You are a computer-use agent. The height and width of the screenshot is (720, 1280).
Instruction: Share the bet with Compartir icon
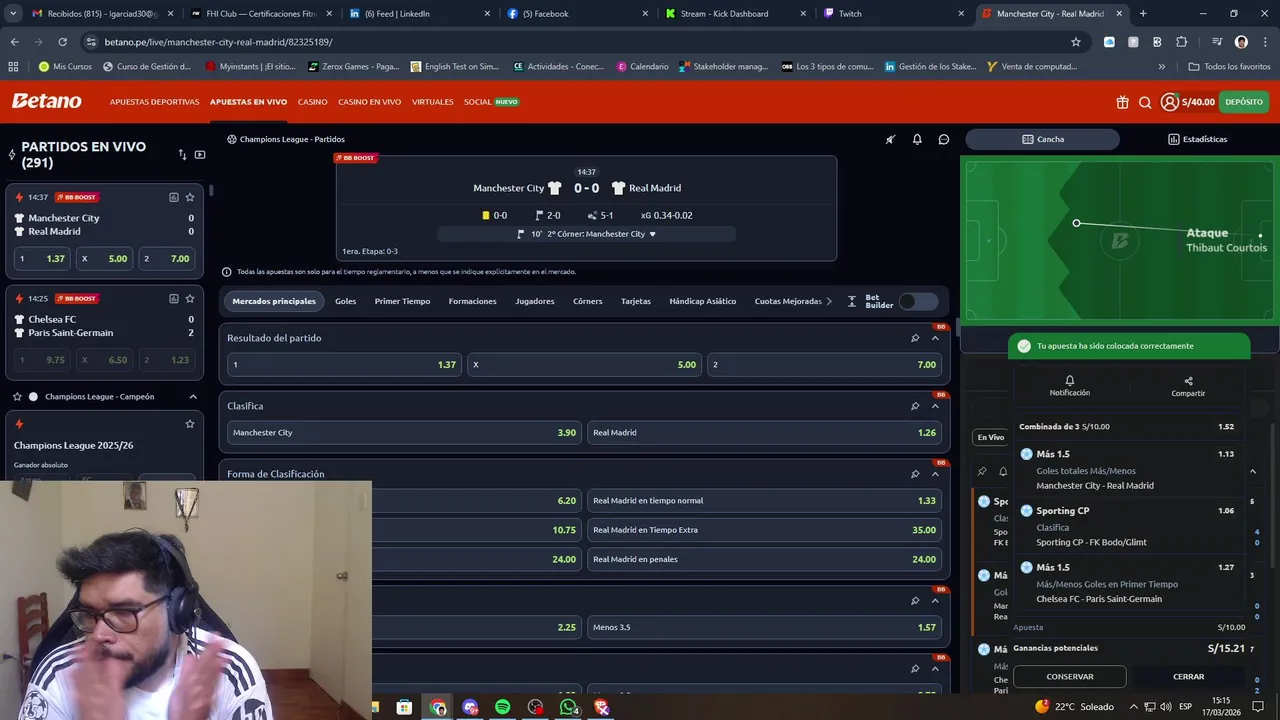click(1188, 386)
